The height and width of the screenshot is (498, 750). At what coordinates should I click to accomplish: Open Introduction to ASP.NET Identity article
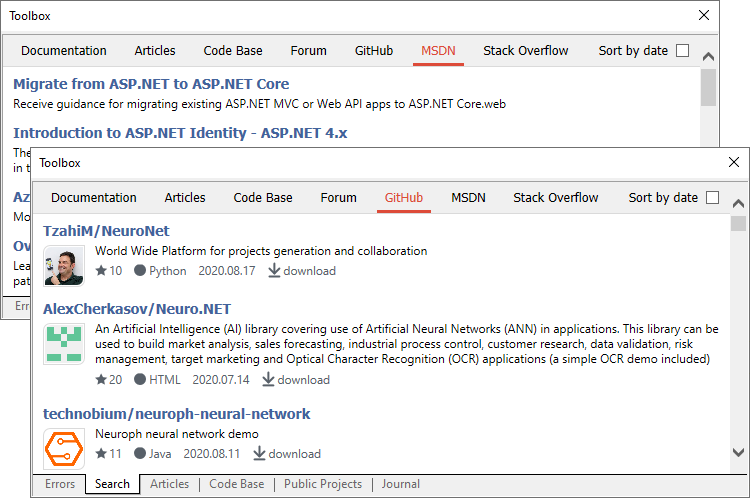[x=180, y=133]
